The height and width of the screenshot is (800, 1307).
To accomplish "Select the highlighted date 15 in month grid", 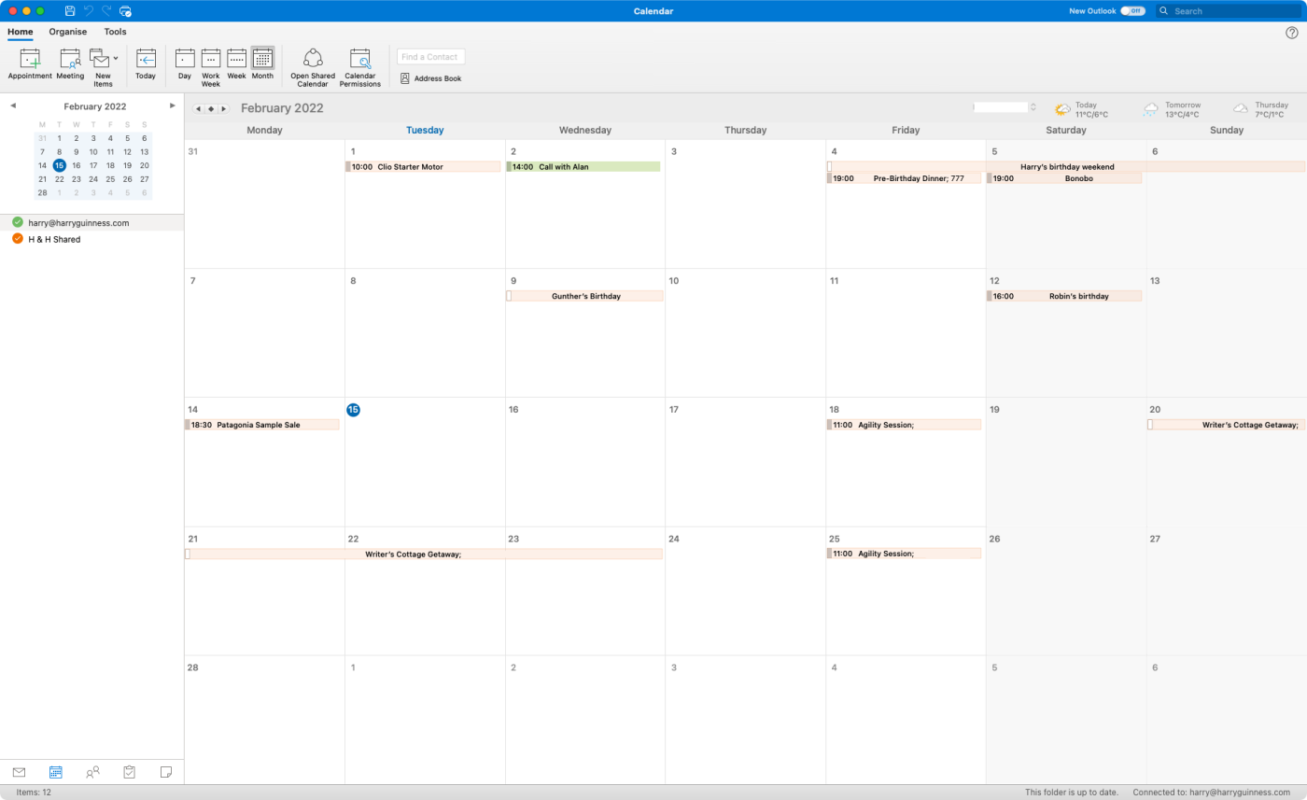I will click(x=353, y=410).
